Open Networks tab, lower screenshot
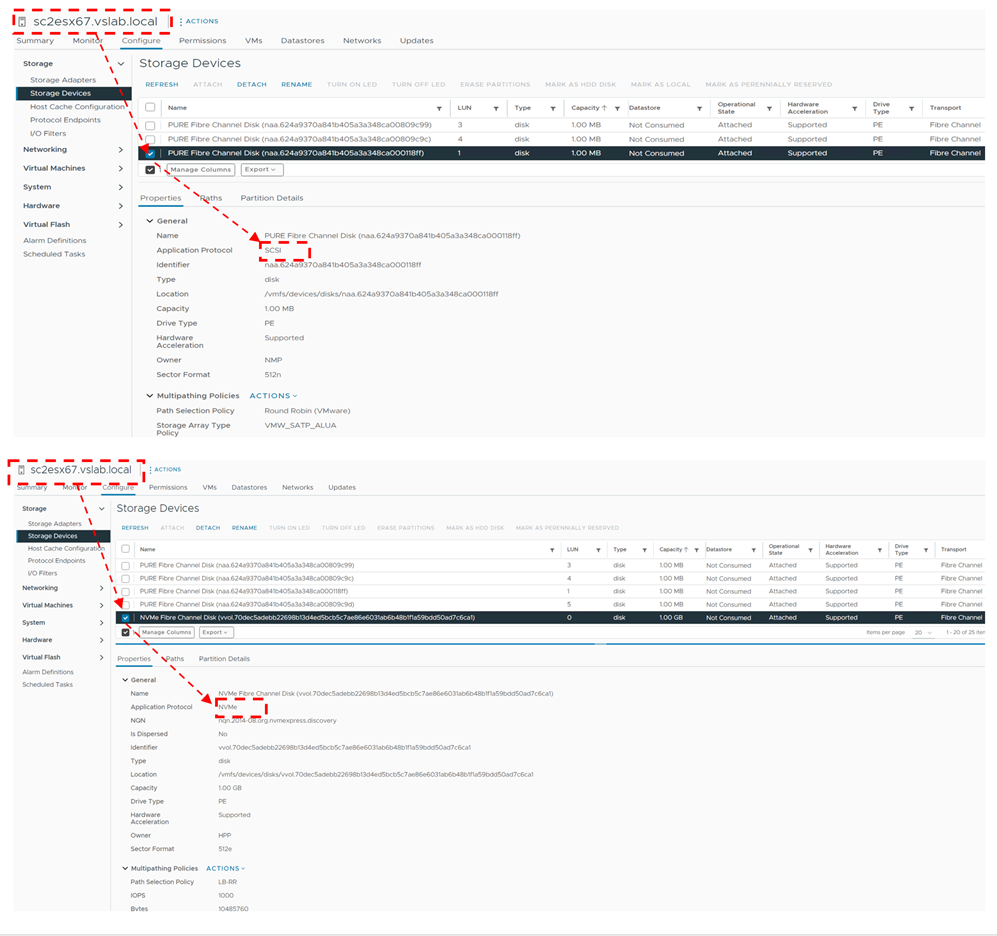Viewport: 997px width, 936px height. coord(298,488)
